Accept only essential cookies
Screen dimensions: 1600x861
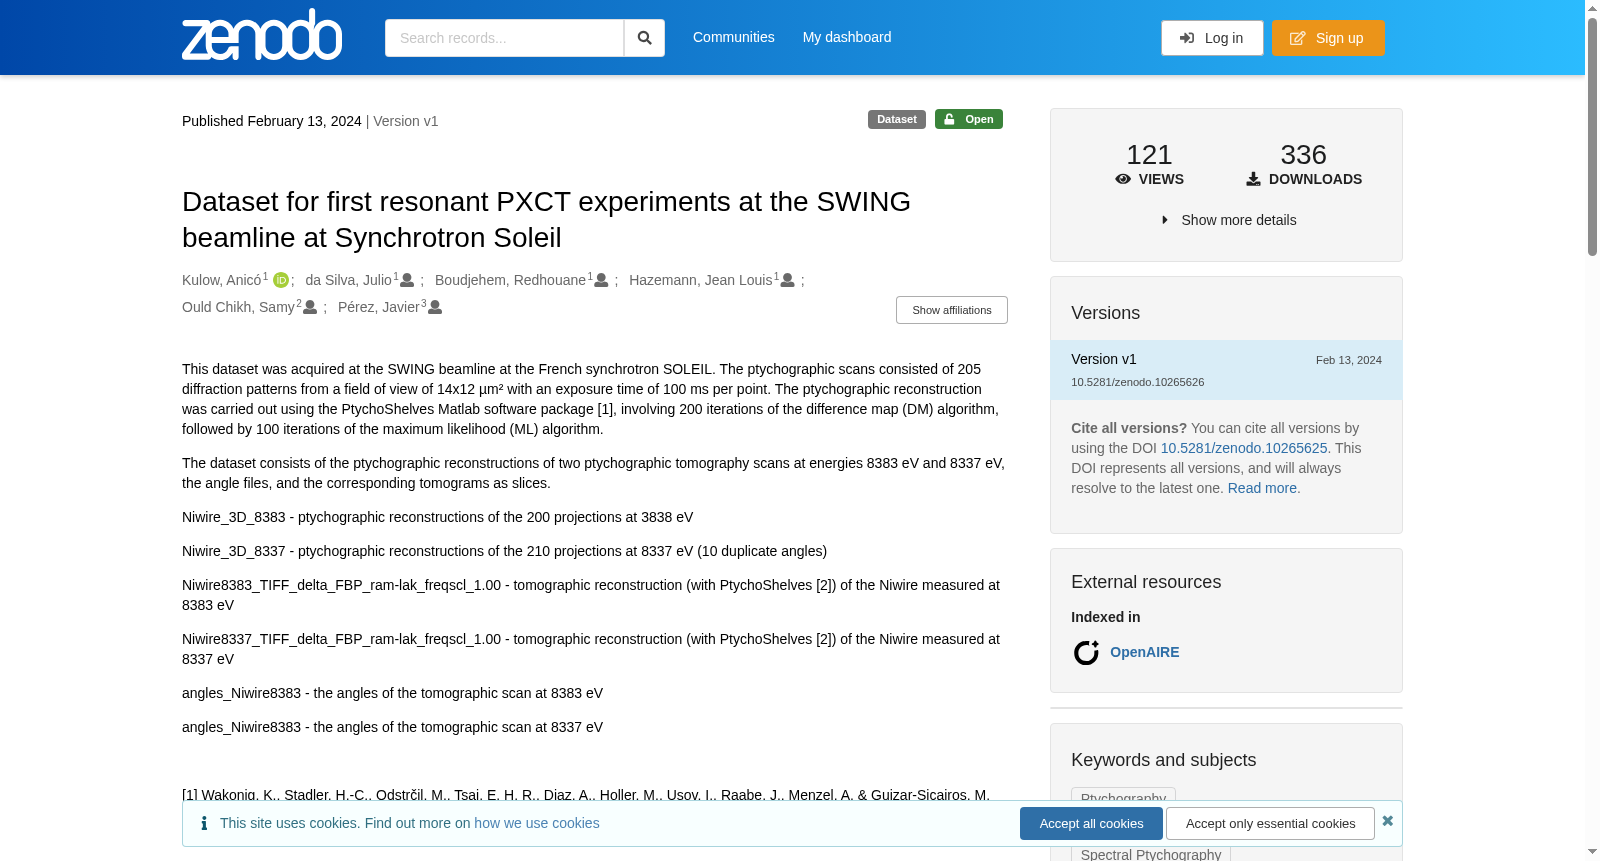click(x=1270, y=824)
